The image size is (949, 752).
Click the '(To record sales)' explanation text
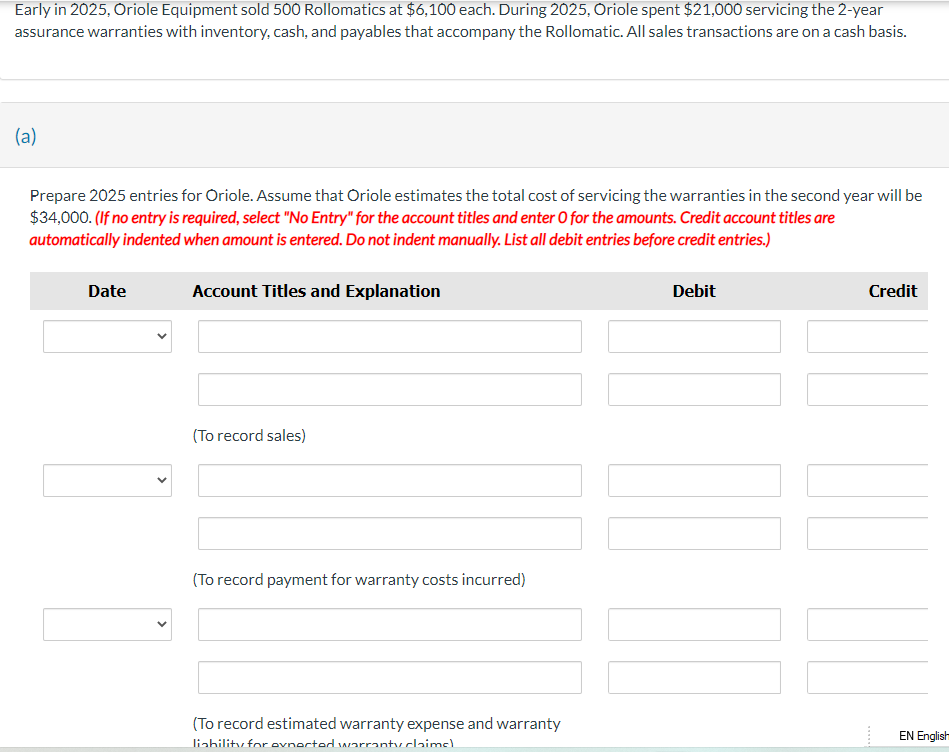(x=249, y=436)
